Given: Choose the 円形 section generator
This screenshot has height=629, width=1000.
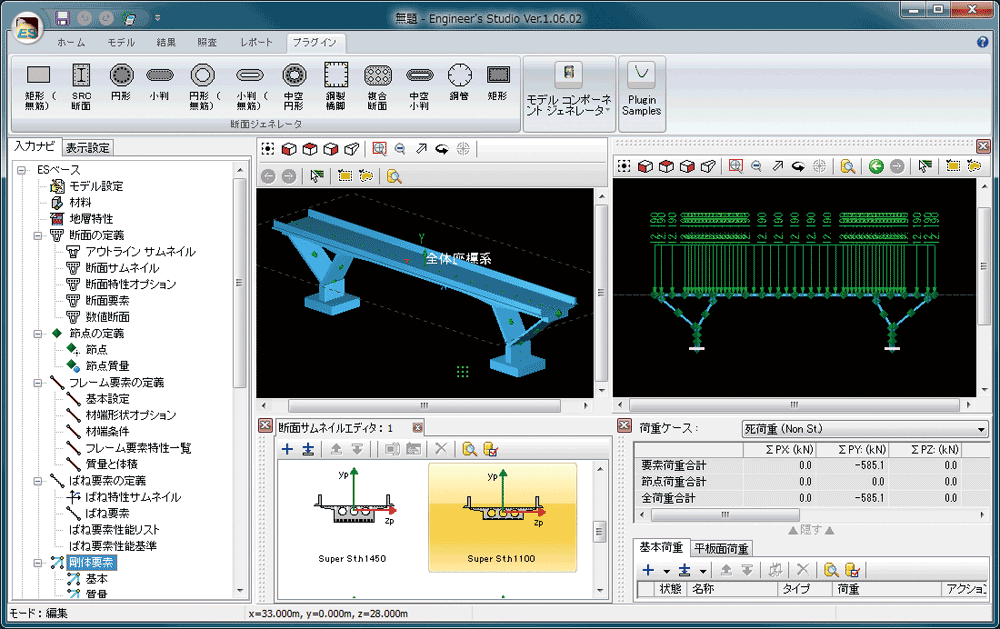Looking at the screenshot, I should click(121, 82).
